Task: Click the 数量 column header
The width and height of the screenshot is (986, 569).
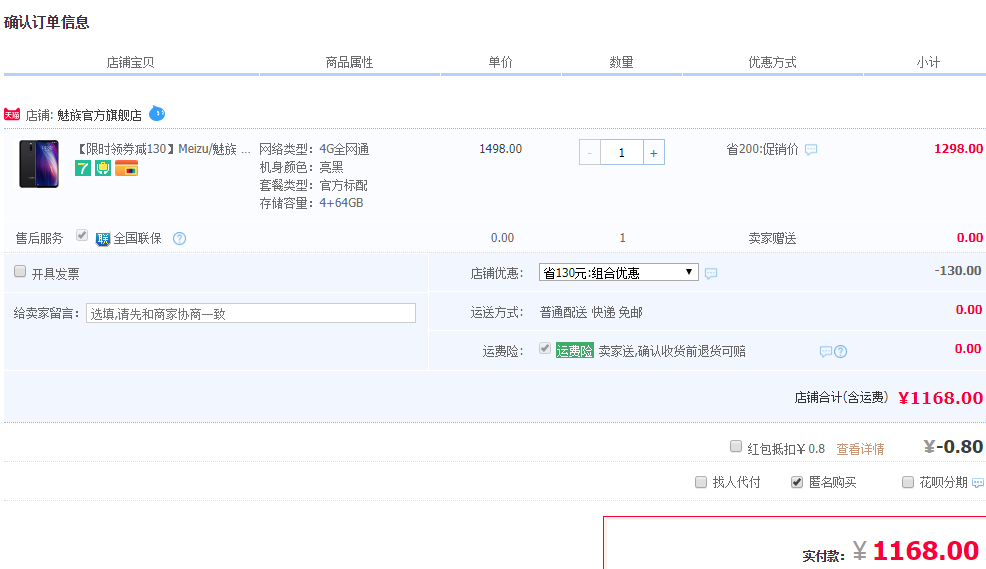Action: click(621, 62)
